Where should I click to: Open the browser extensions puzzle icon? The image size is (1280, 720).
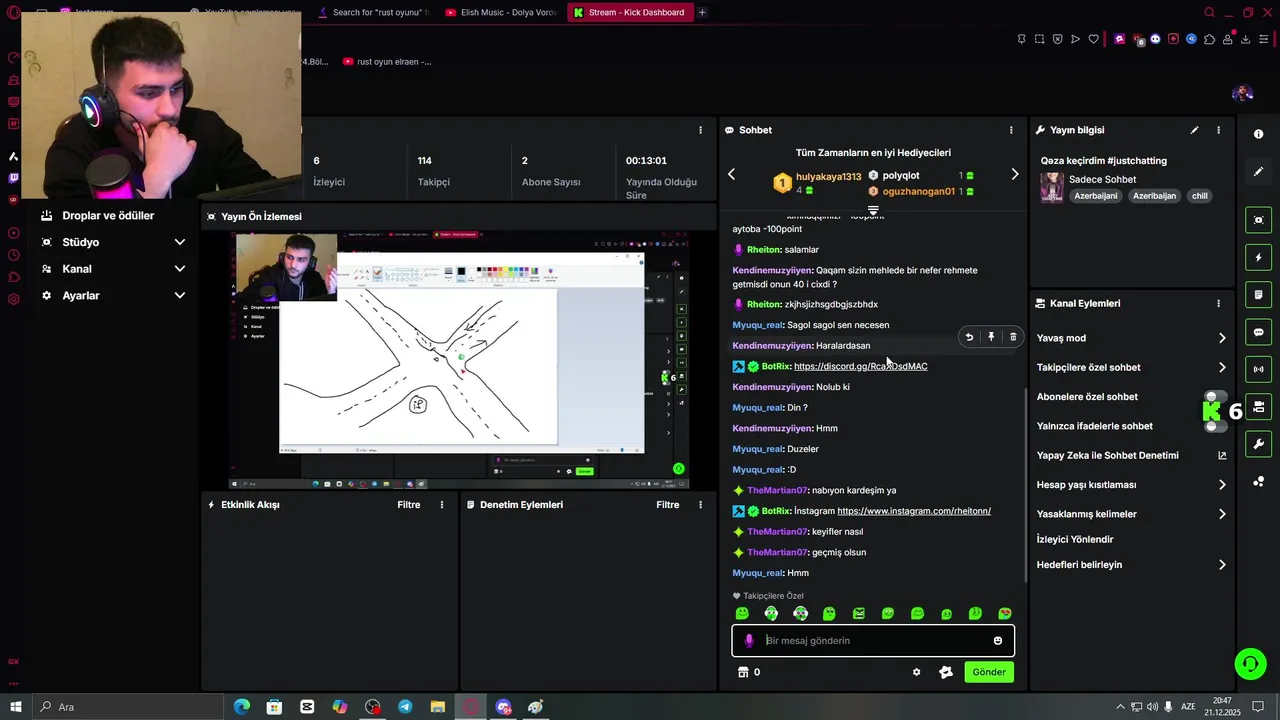[x=1209, y=39]
